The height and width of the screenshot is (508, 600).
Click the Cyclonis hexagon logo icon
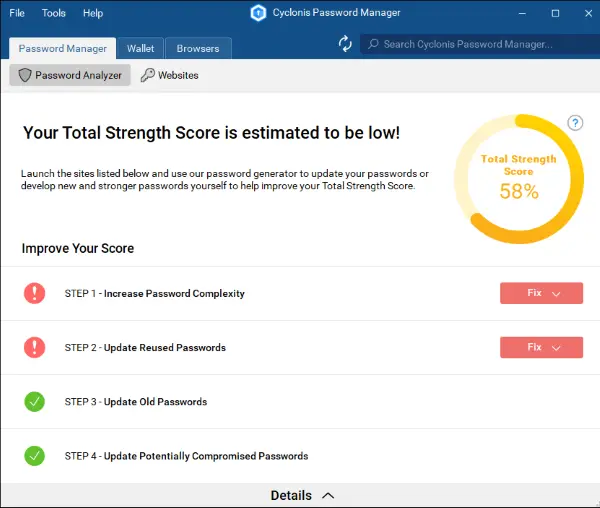(258, 13)
